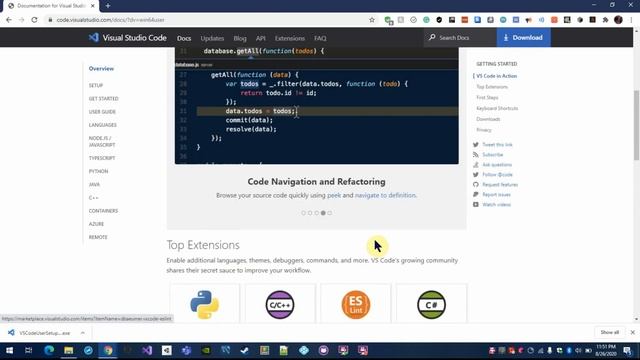This screenshot has height=360, width=640.
Task: Open the C/C++ extension icon
Action: point(280,304)
